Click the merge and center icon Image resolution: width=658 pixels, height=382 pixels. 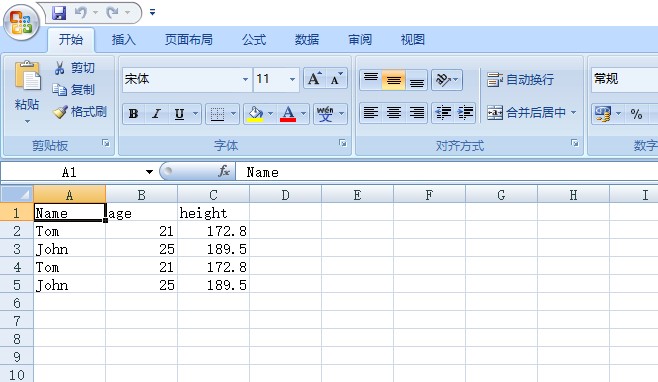[495, 113]
